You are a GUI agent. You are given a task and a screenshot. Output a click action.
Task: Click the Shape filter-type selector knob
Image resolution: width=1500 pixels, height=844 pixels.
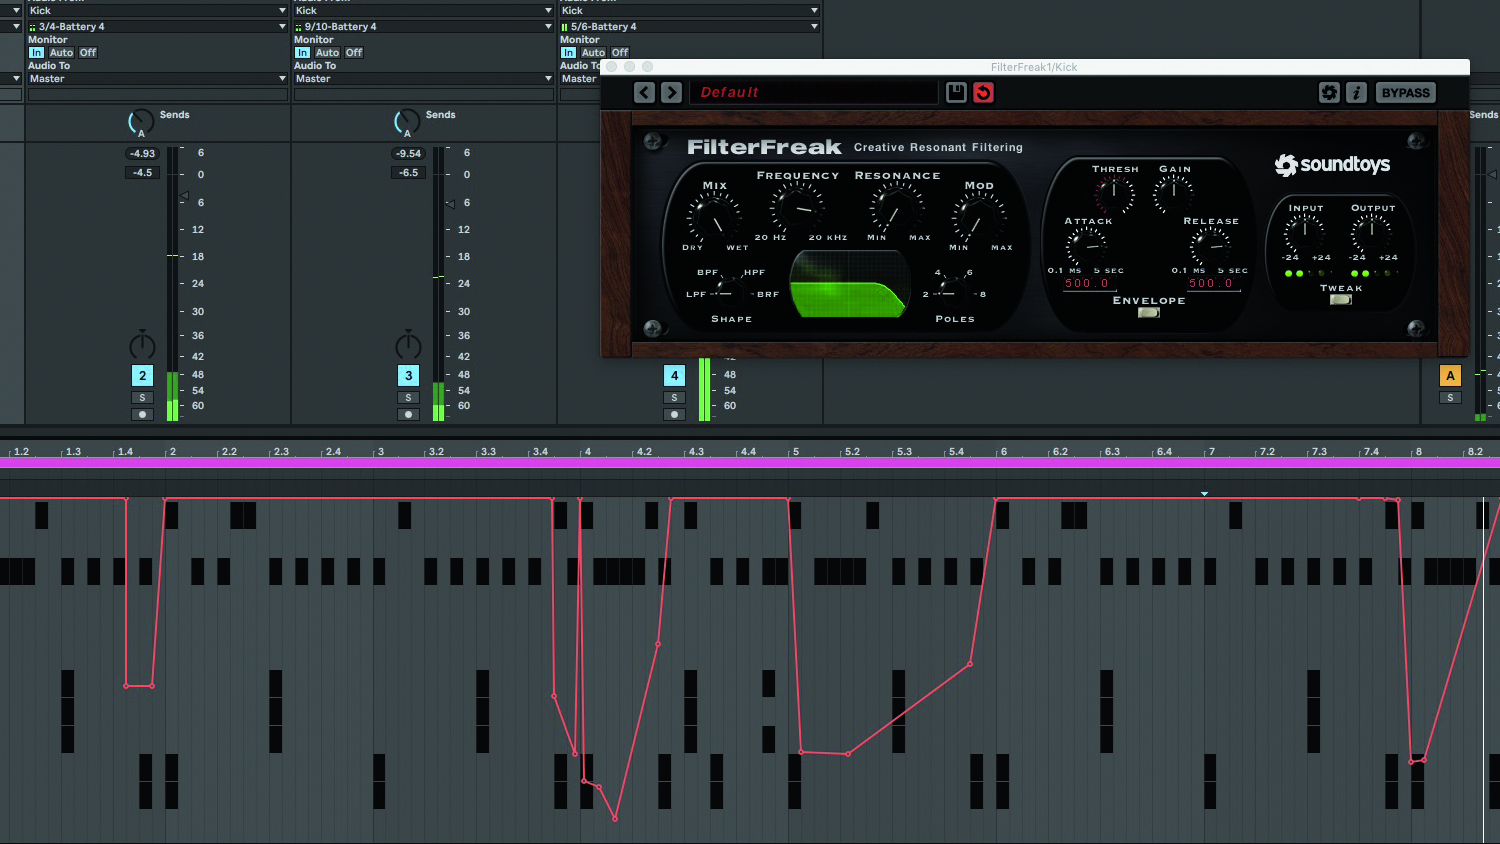coord(730,293)
